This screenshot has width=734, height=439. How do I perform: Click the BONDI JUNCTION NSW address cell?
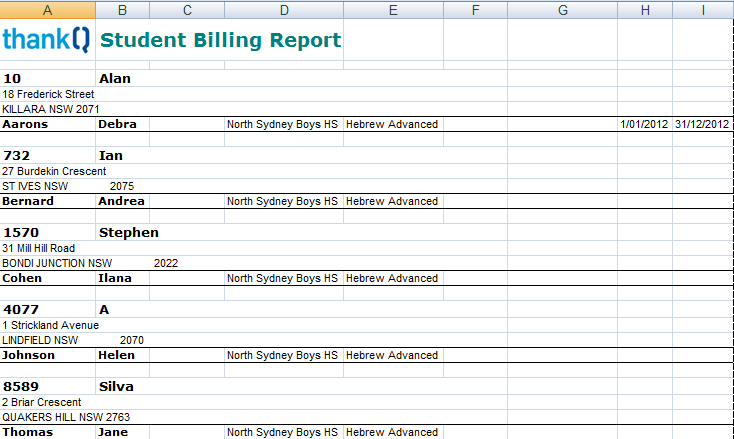click(57, 263)
